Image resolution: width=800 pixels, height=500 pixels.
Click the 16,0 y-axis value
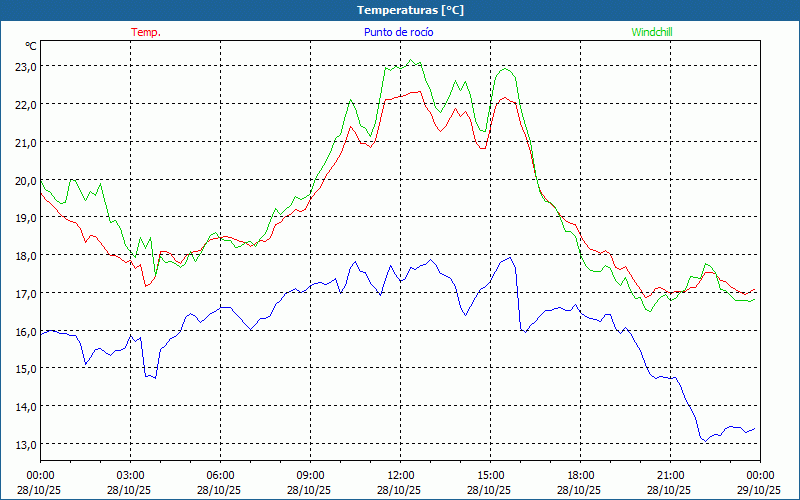(x=25, y=332)
